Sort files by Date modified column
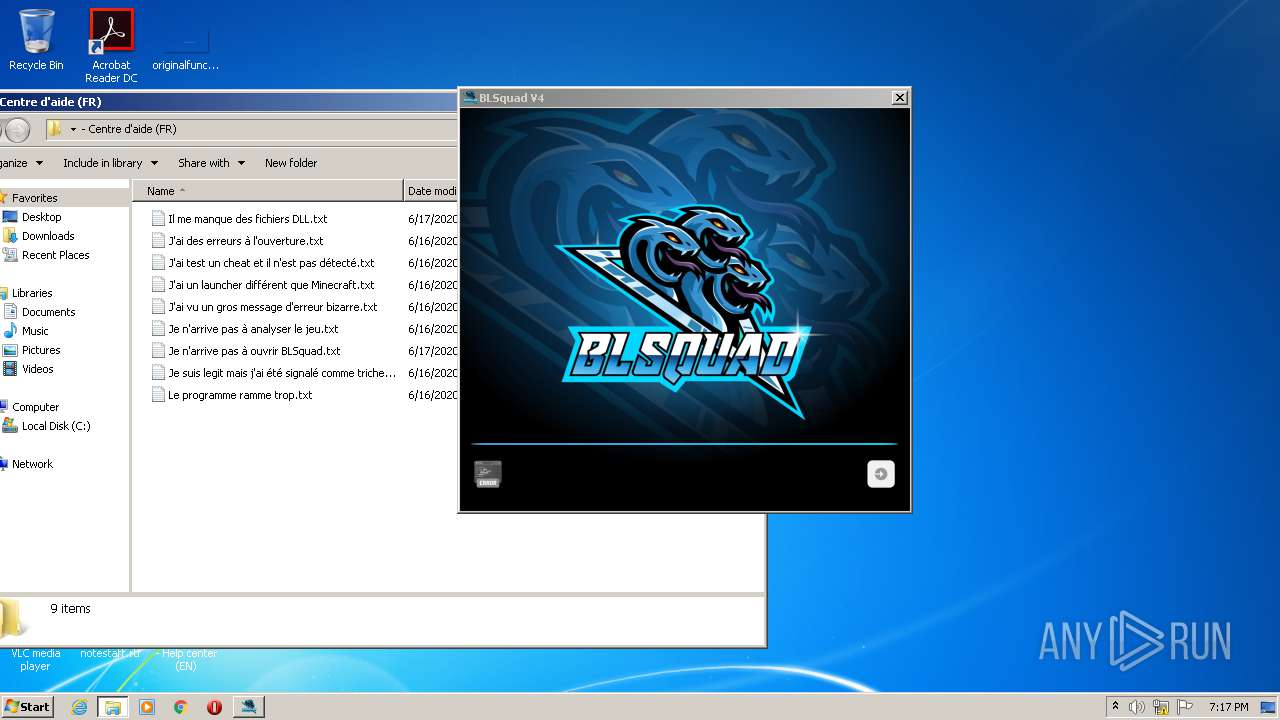The width and height of the screenshot is (1280, 720). coord(432,191)
